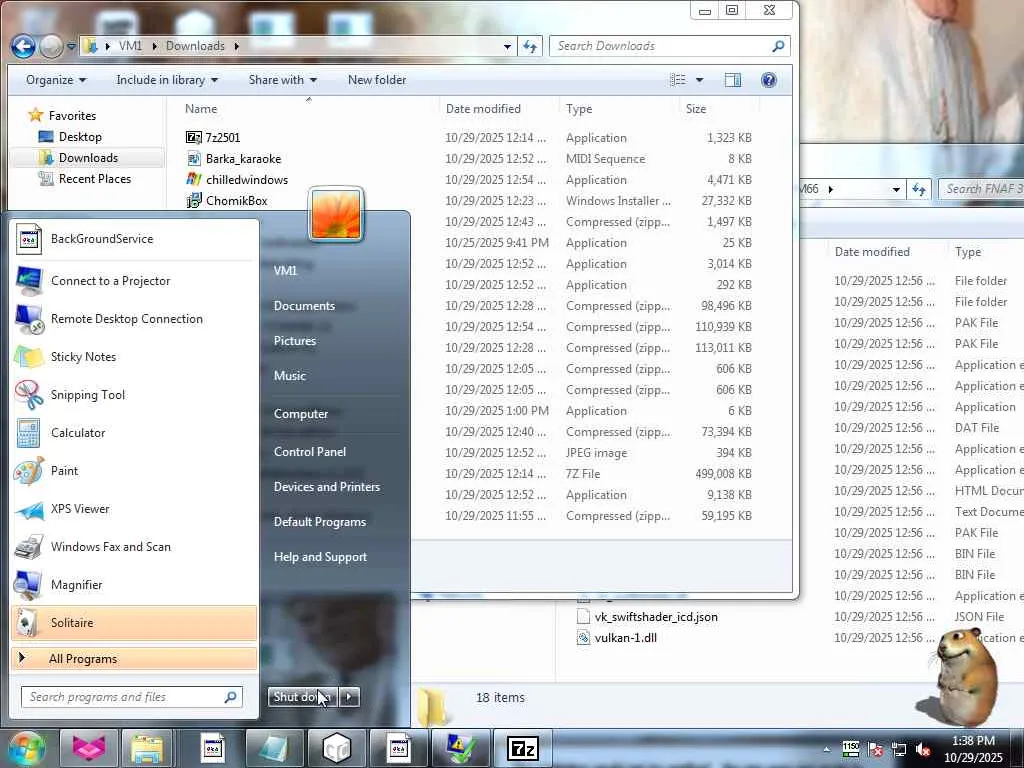
Task: Open path dropdown in FNAF window
Action: 896,189
